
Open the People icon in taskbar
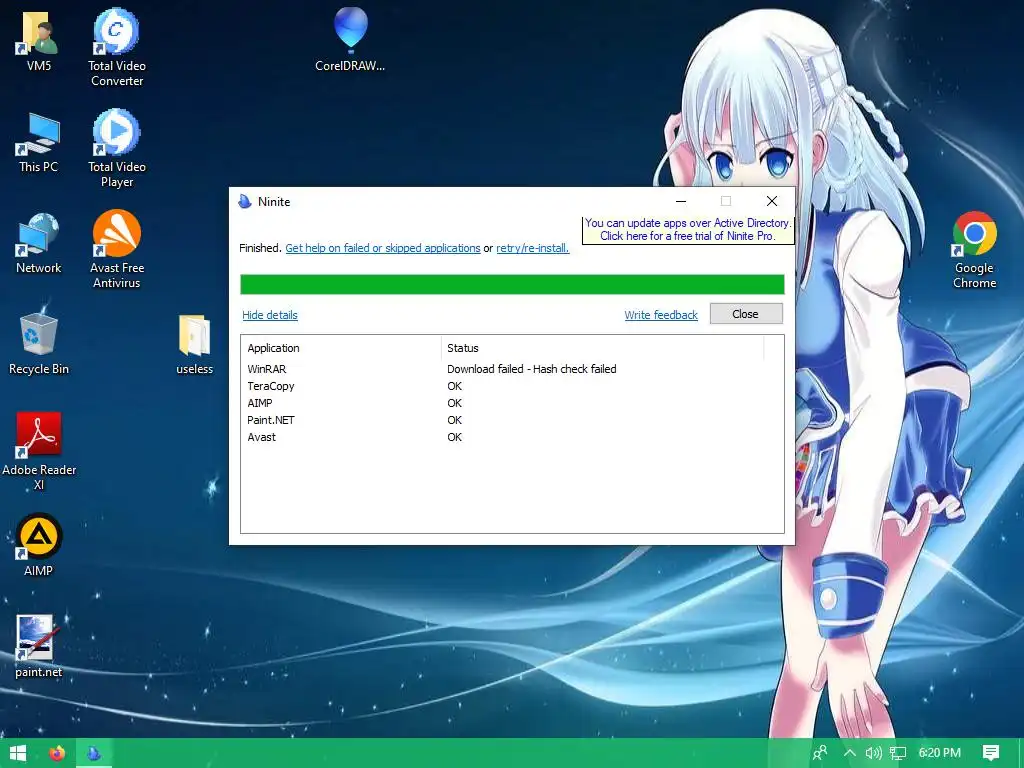click(x=820, y=753)
